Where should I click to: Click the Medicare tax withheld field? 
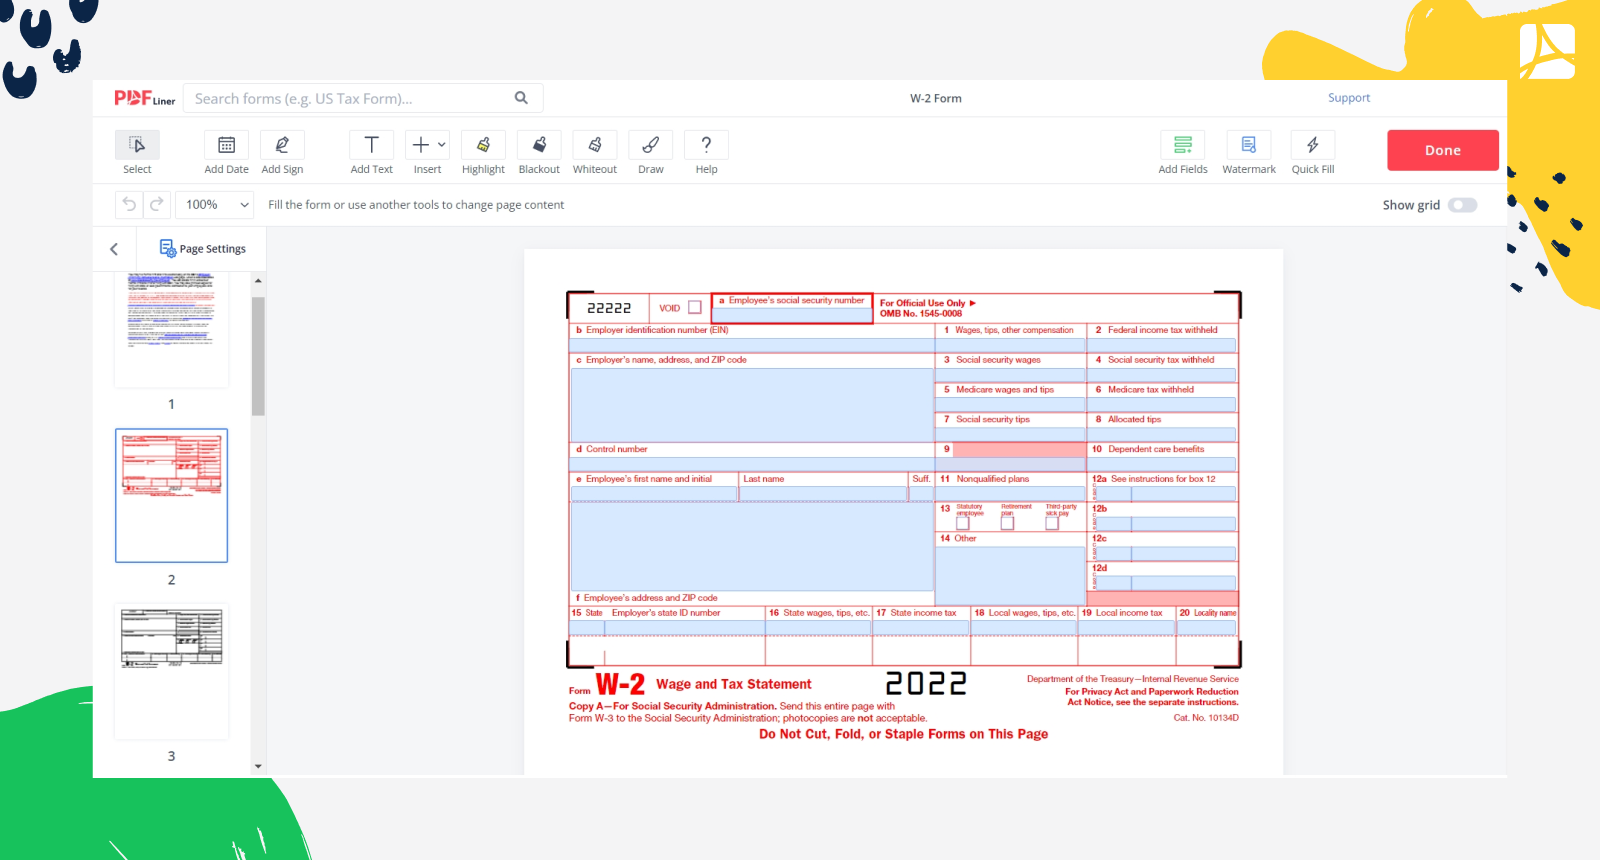pos(1162,404)
